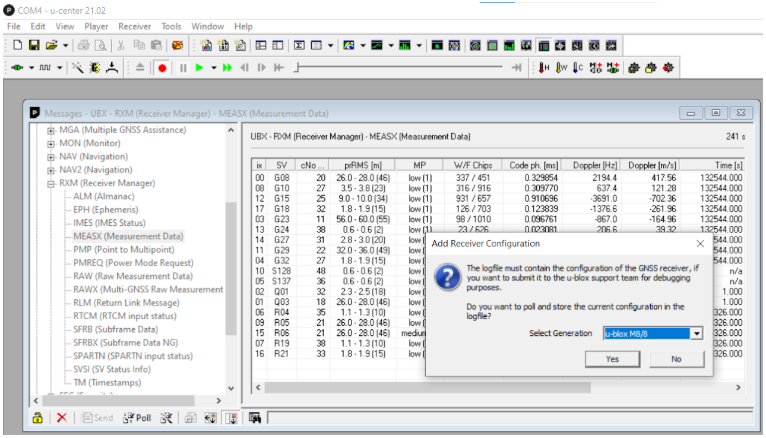Screen dimensions: 766x438
Task: Click the Coldstart thermometer C icon
Action: [x=578, y=68]
